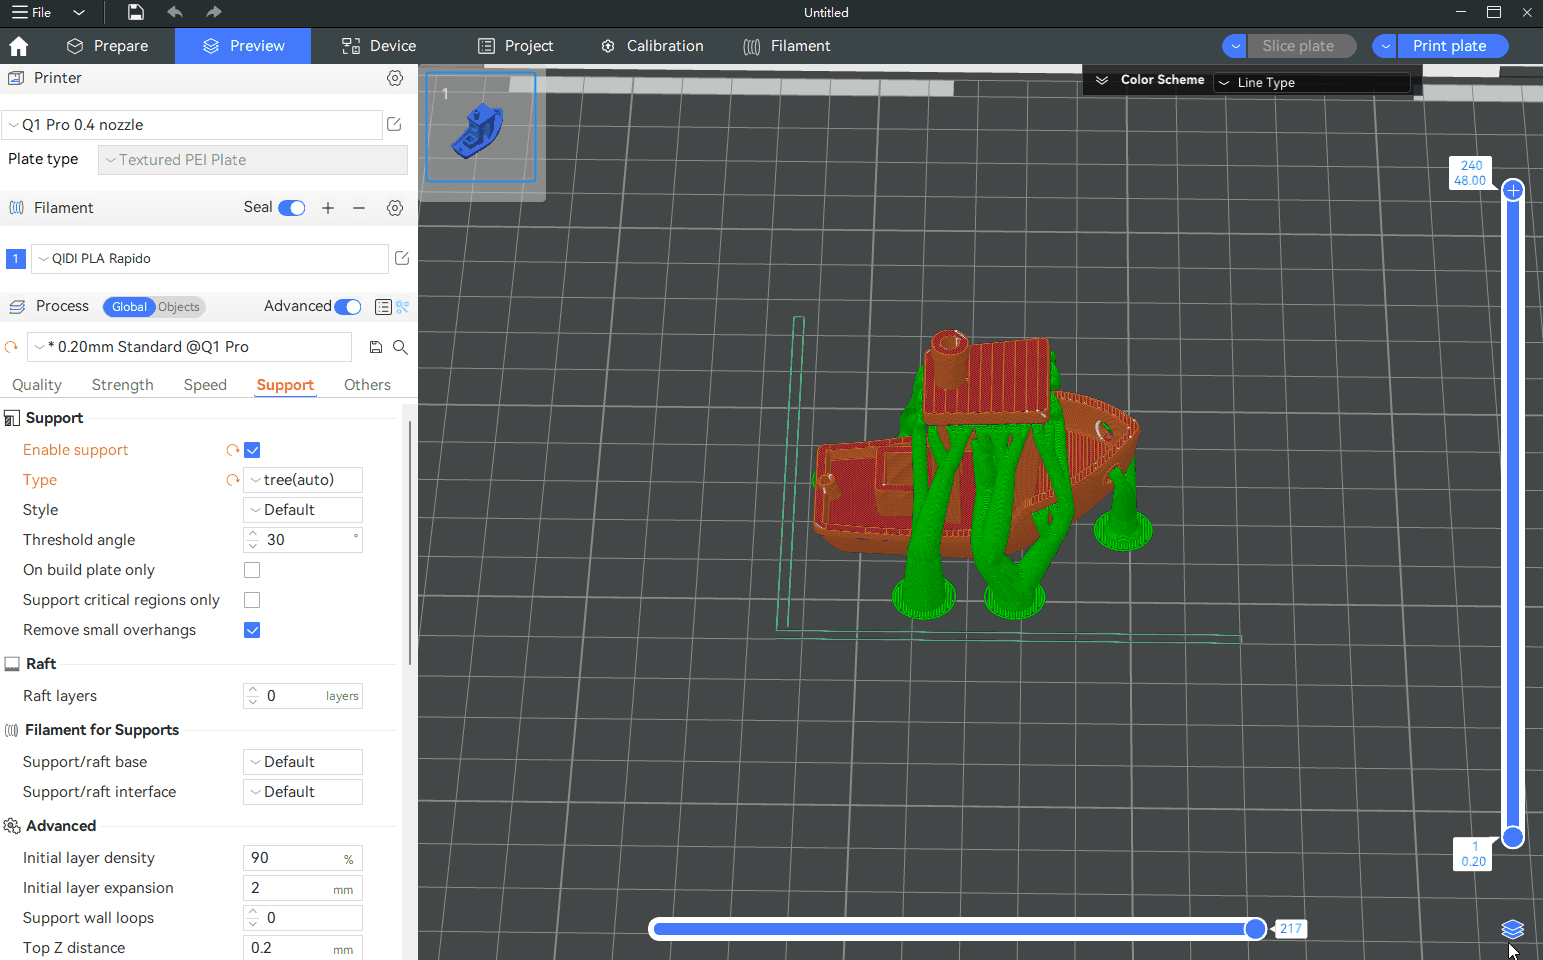Click the Home icon
1543x960 pixels.
(x=18, y=46)
